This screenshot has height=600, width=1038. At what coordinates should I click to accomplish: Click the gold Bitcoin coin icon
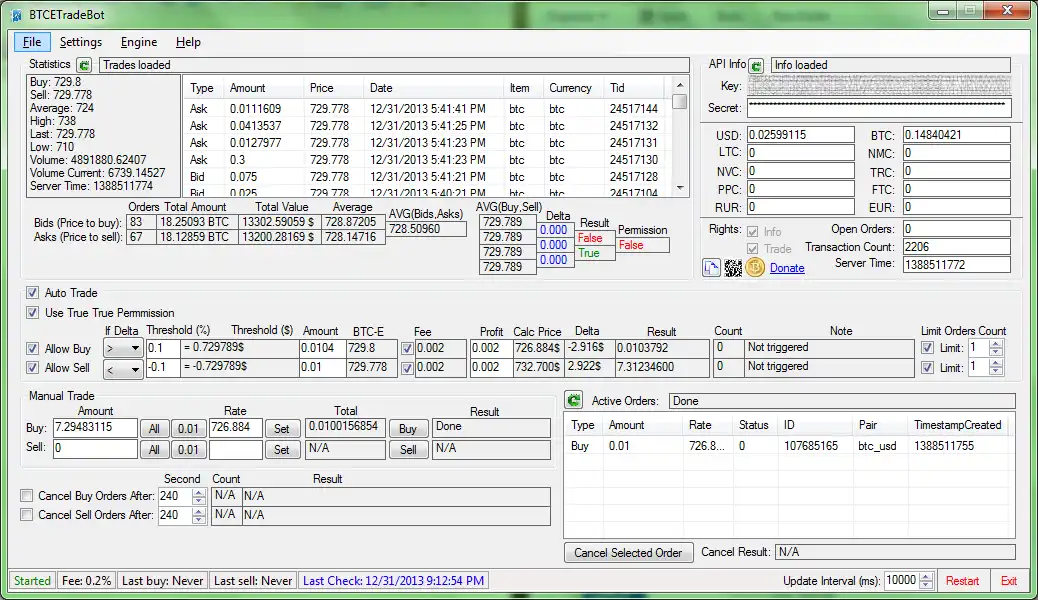point(755,268)
